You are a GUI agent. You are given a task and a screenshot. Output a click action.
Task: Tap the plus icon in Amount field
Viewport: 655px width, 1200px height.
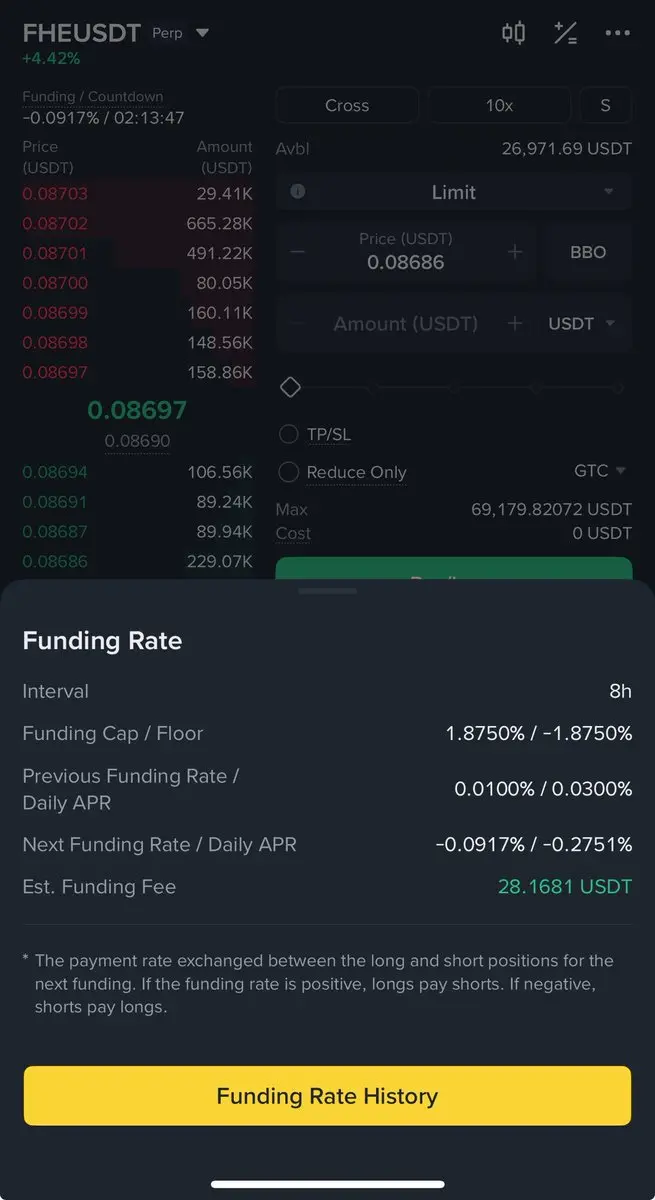(x=515, y=323)
